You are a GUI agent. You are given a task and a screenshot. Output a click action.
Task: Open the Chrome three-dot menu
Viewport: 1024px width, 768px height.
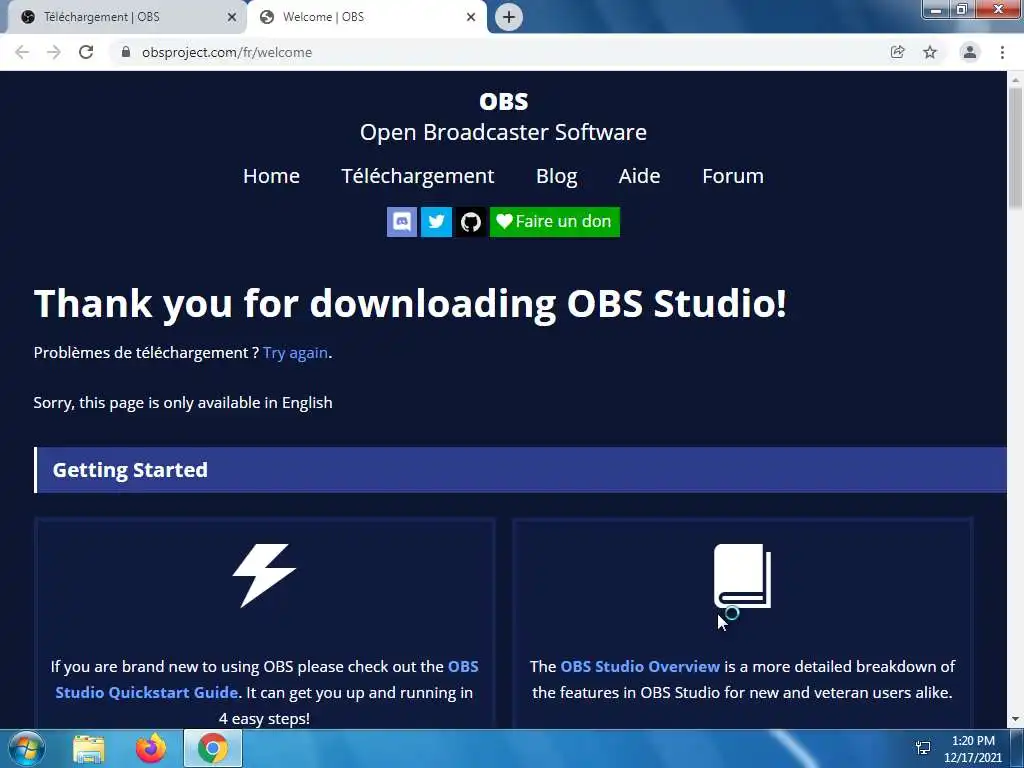[x=1002, y=52]
